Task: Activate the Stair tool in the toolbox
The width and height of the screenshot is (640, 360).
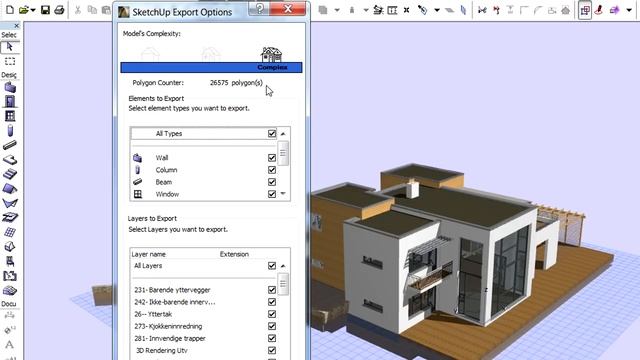Action: click(x=10, y=174)
